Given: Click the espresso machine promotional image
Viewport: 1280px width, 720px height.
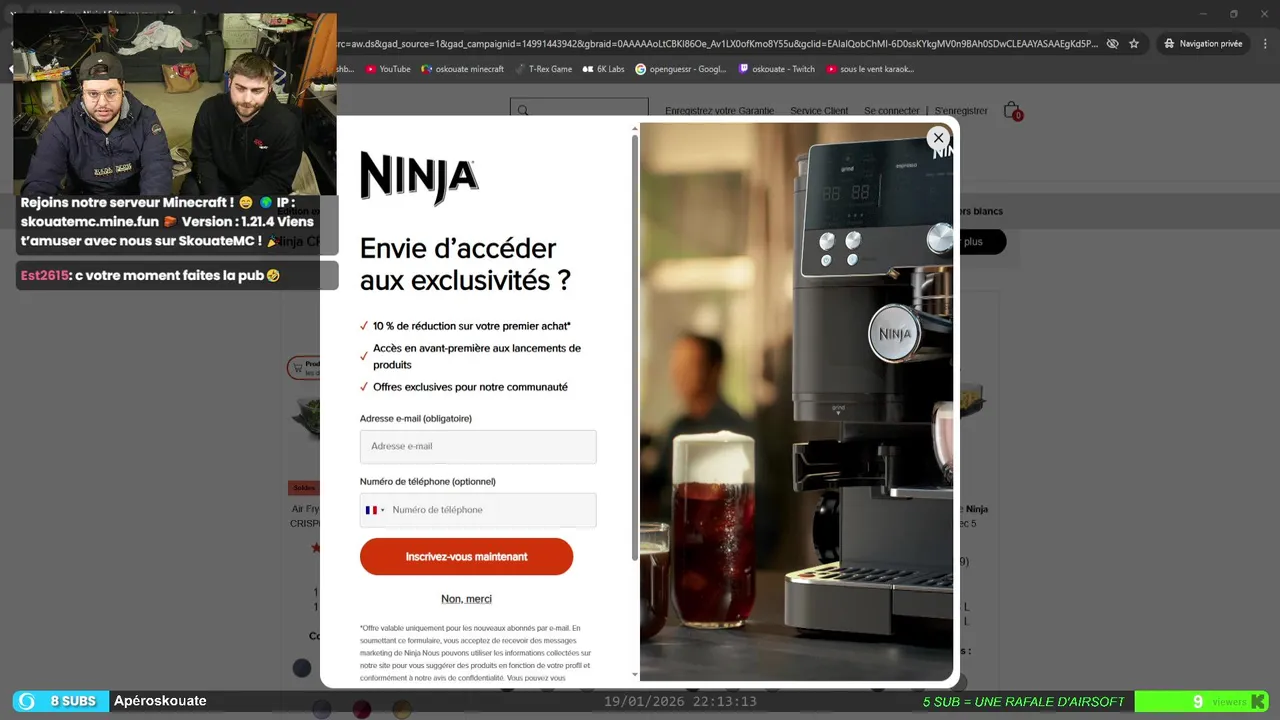Looking at the screenshot, I should [796, 402].
